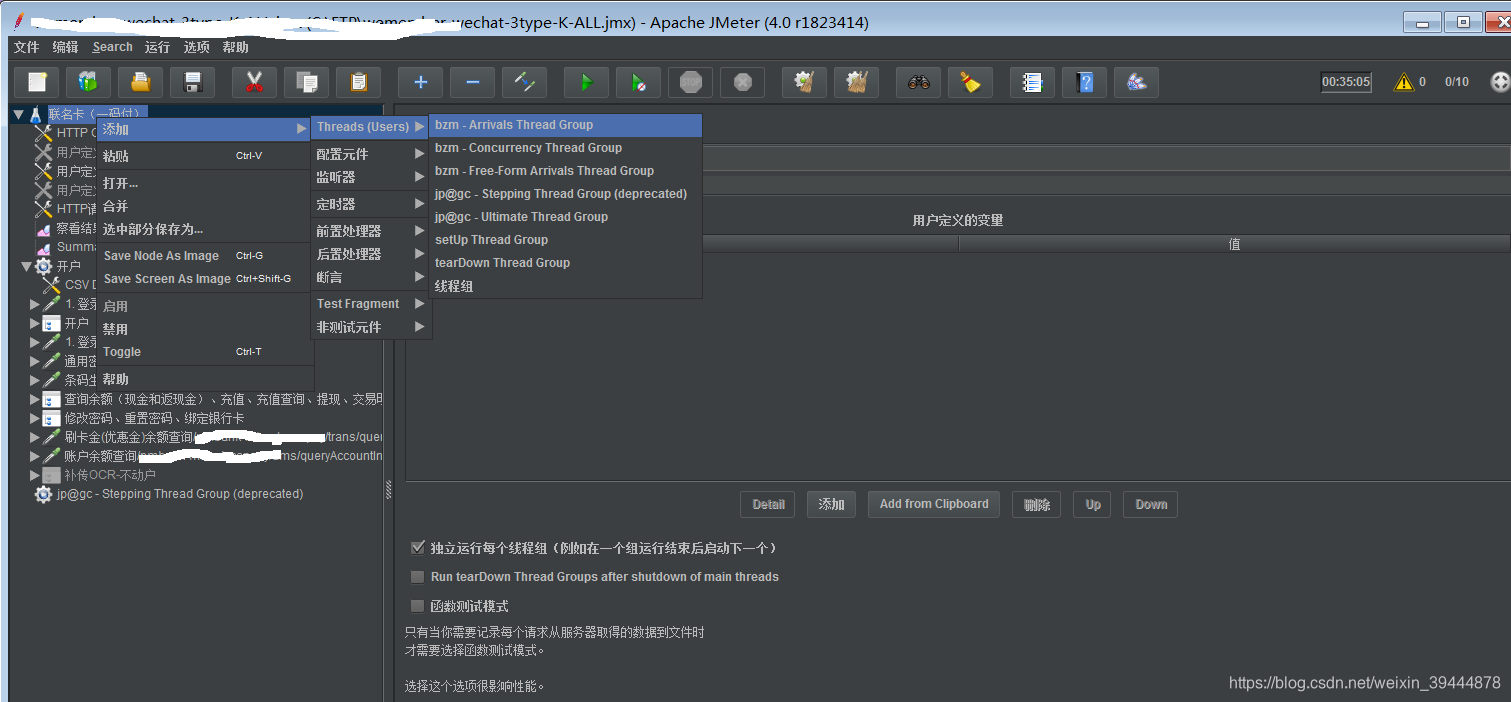Image resolution: width=1511 pixels, height=702 pixels.
Task: Expand the 账户余额查询 node arrow
Action: pos(35,456)
